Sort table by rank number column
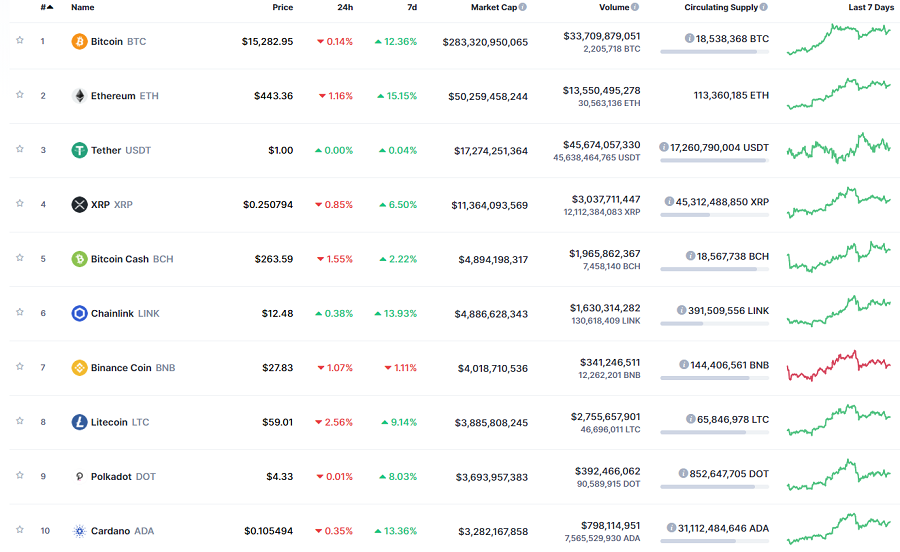The image size is (900, 552). click(47, 7)
